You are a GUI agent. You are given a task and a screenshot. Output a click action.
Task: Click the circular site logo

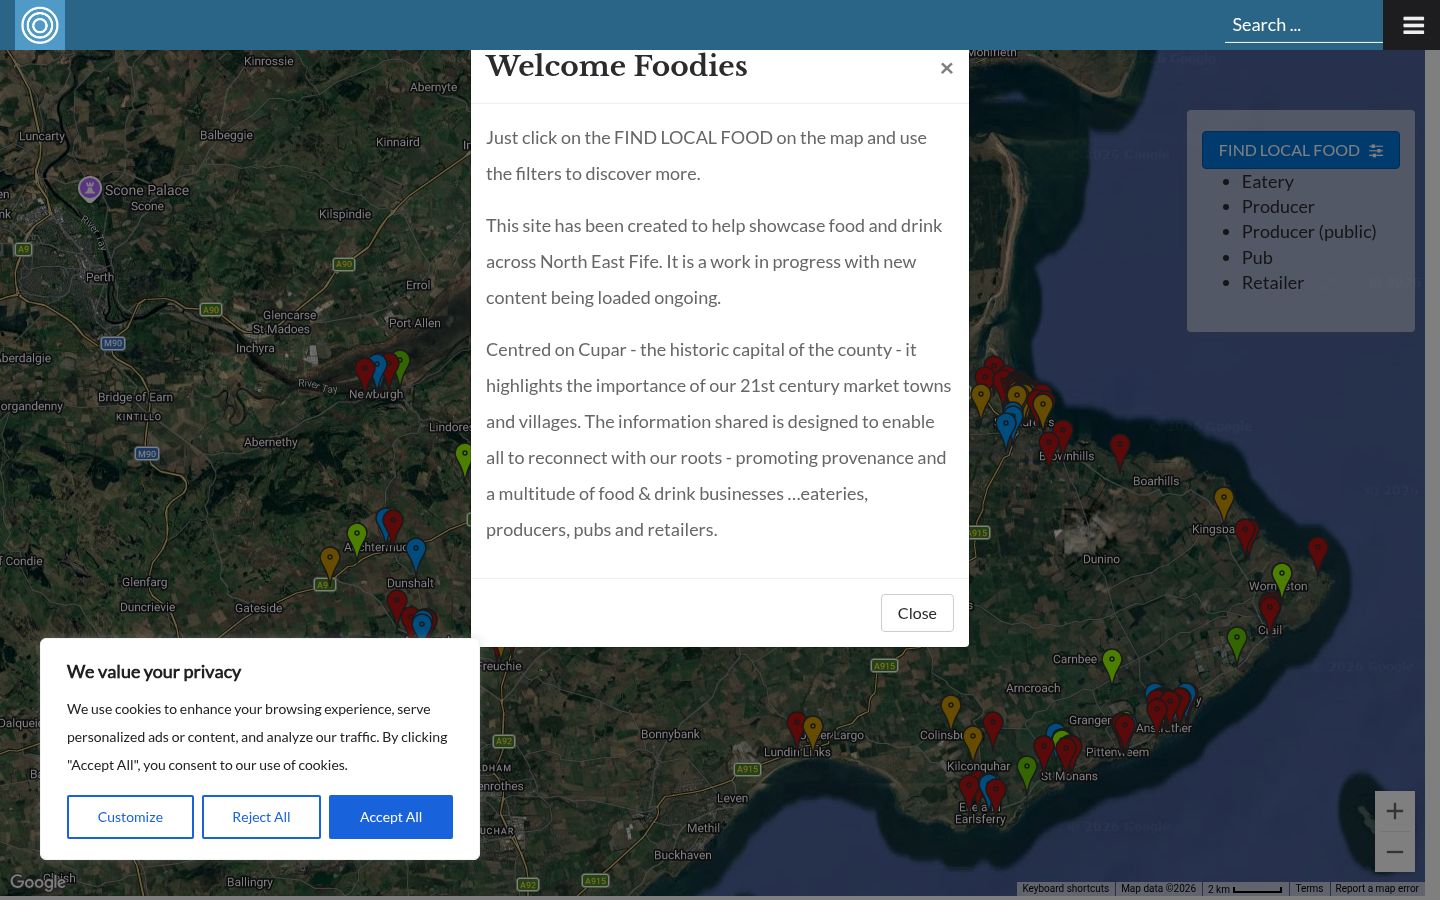[40, 25]
